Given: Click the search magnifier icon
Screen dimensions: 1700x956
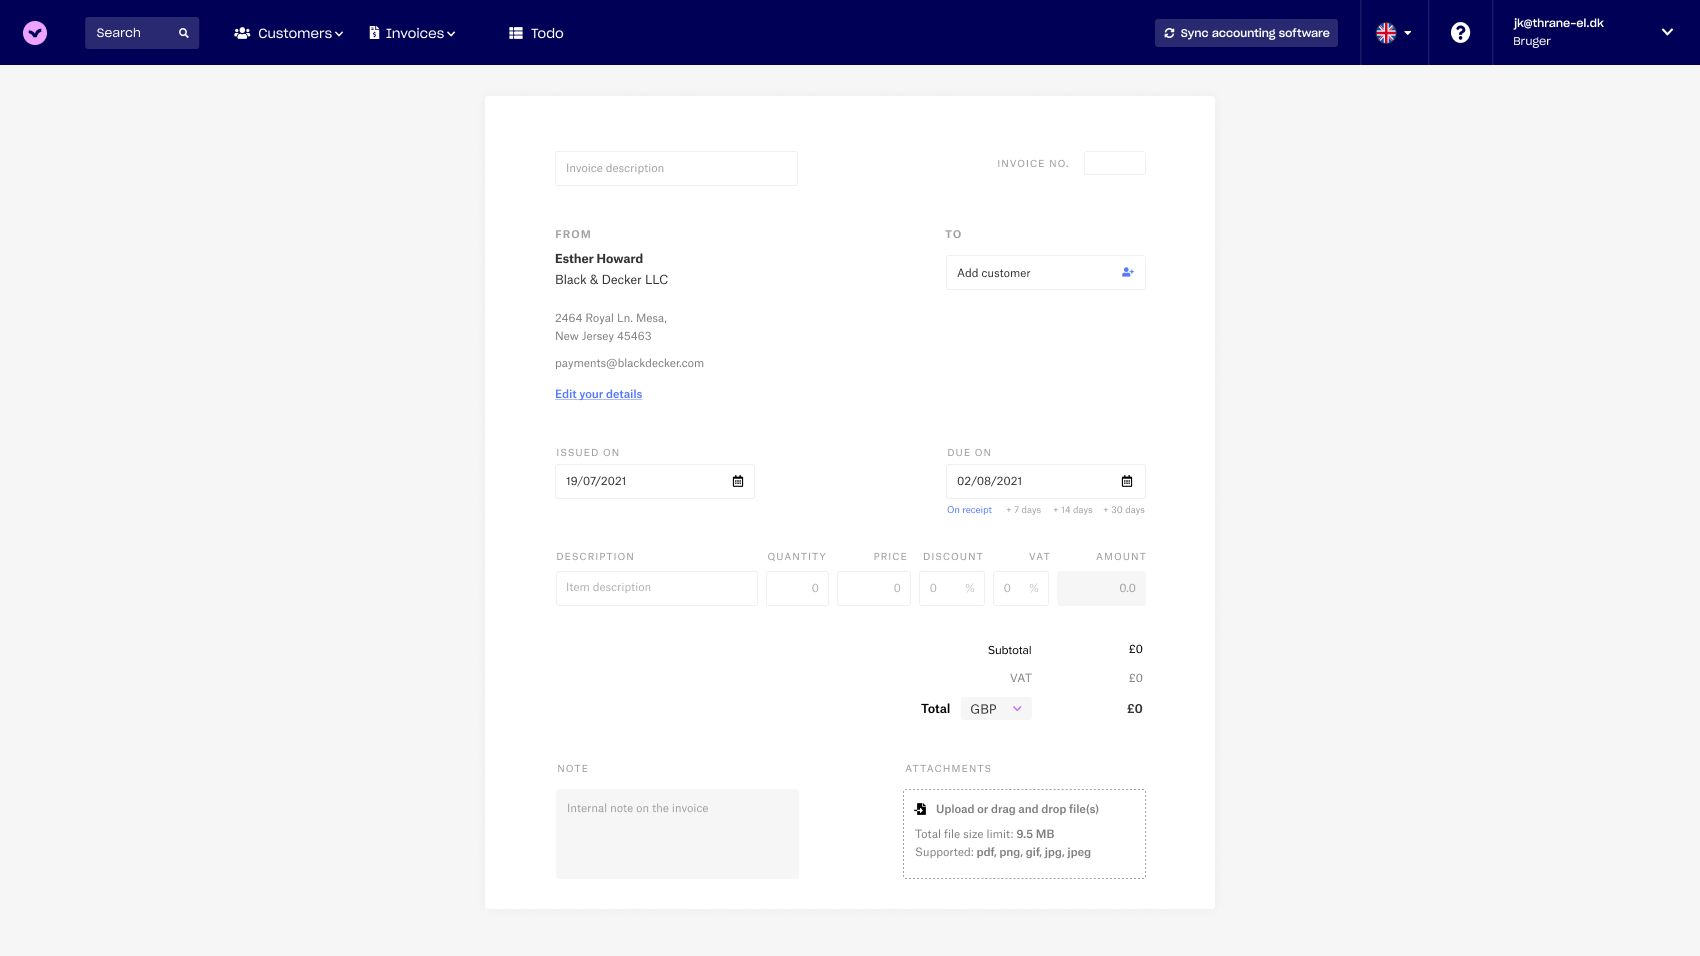Looking at the screenshot, I should click(x=183, y=32).
